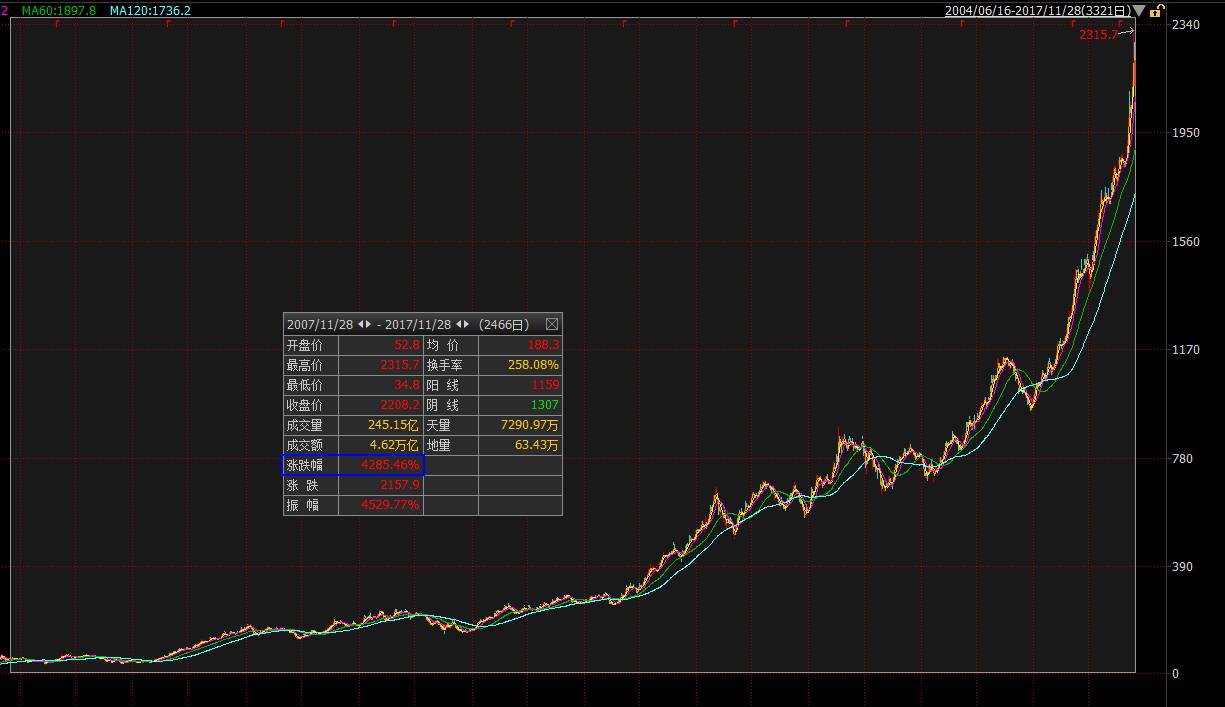Select the 最高价 value 2315.7 in table
The width and height of the screenshot is (1225, 707).
(x=400, y=365)
